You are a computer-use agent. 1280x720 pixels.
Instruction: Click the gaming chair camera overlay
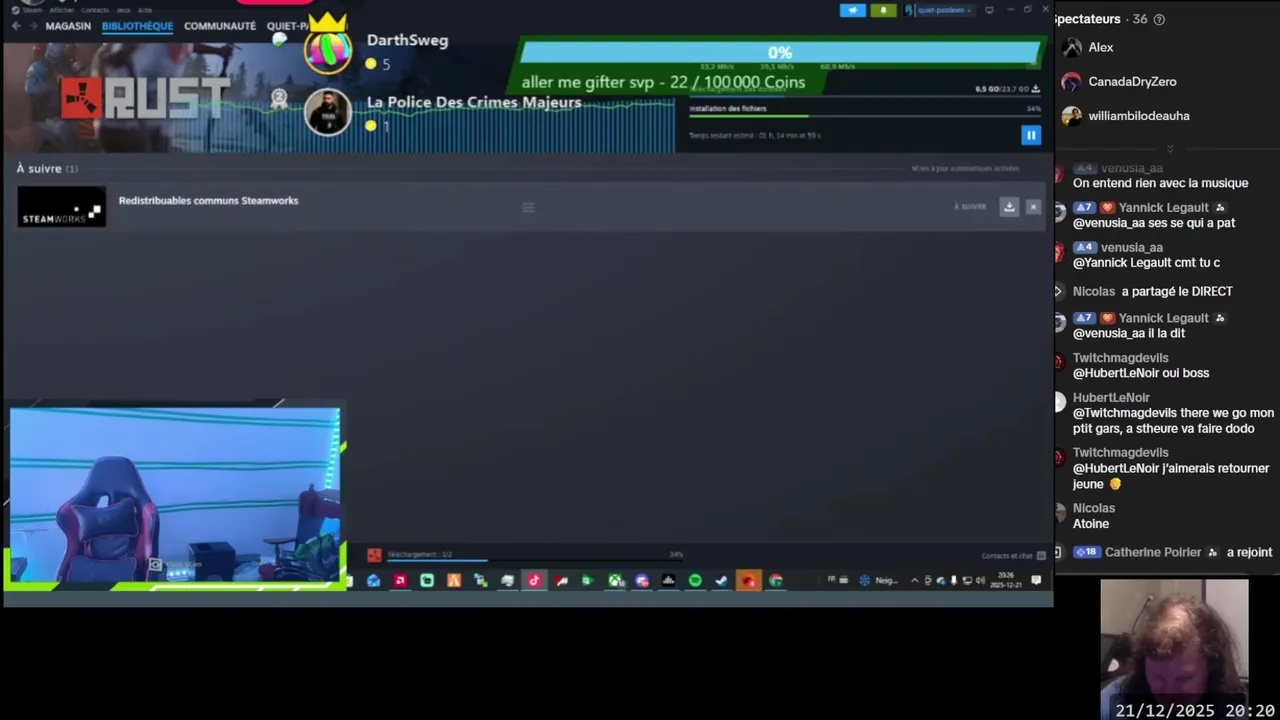175,495
